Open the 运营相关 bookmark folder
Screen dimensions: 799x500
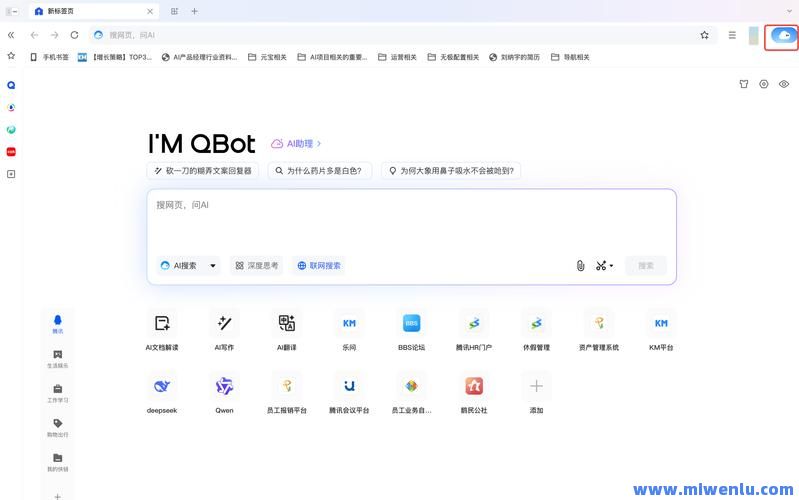397,57
